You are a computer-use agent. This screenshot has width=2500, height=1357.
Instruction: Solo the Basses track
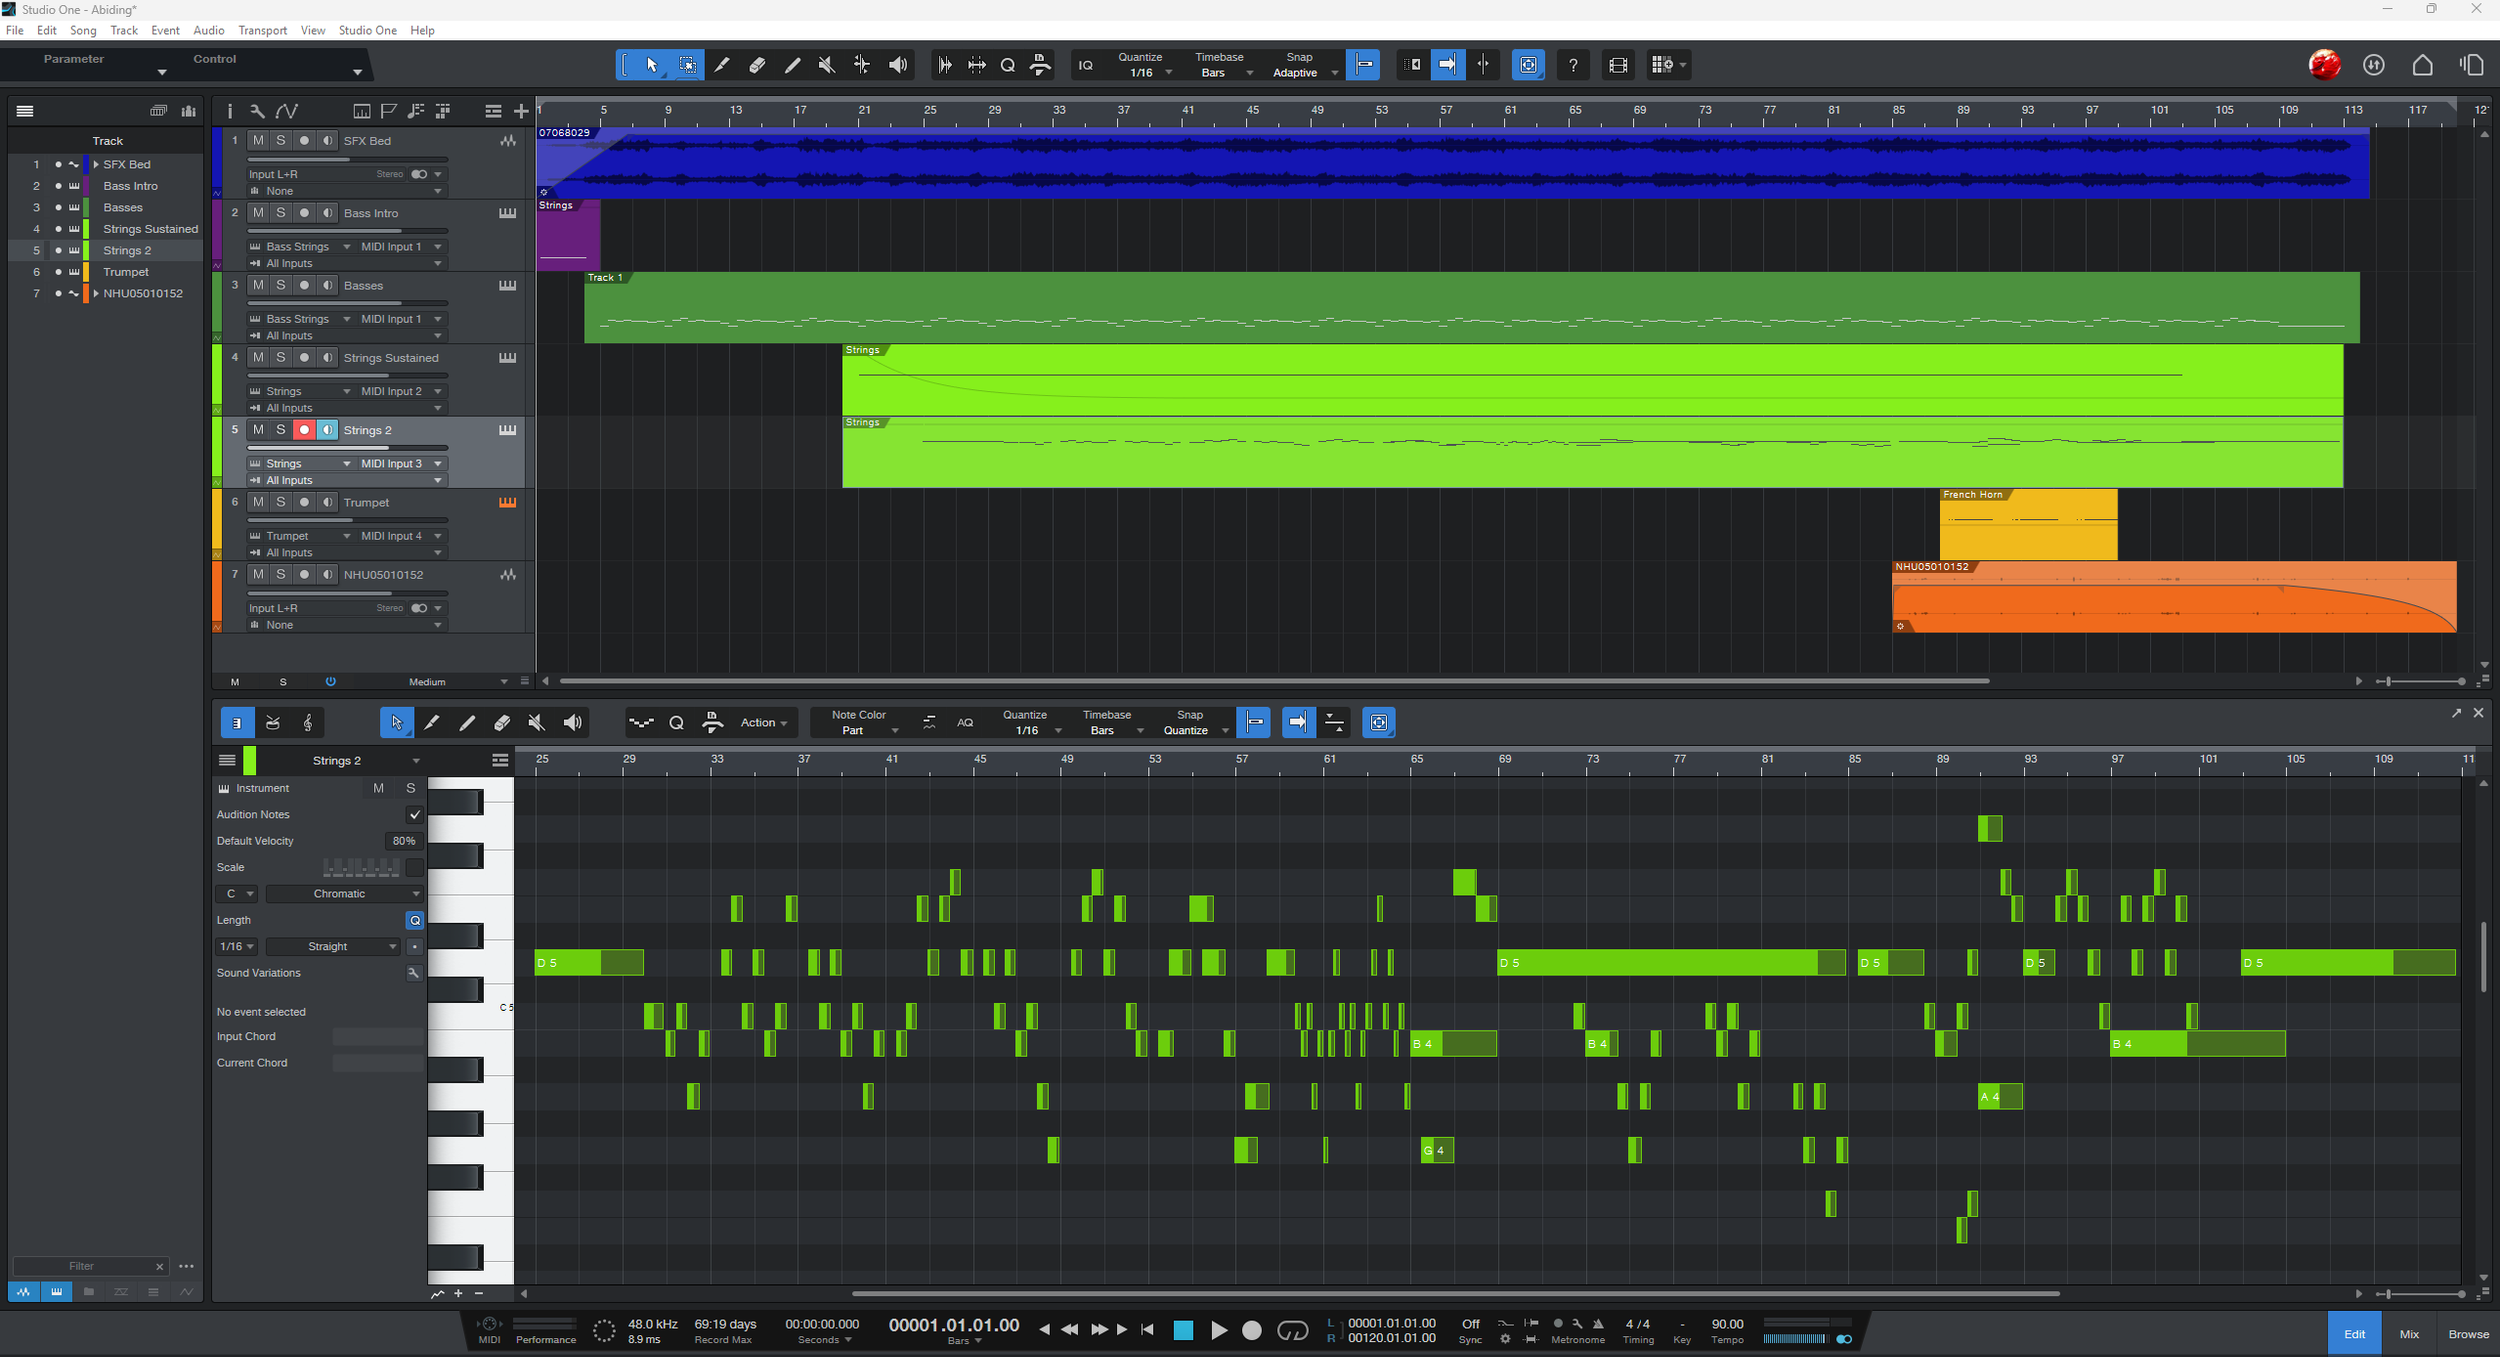pyautogui.click(x=281, y=285)
